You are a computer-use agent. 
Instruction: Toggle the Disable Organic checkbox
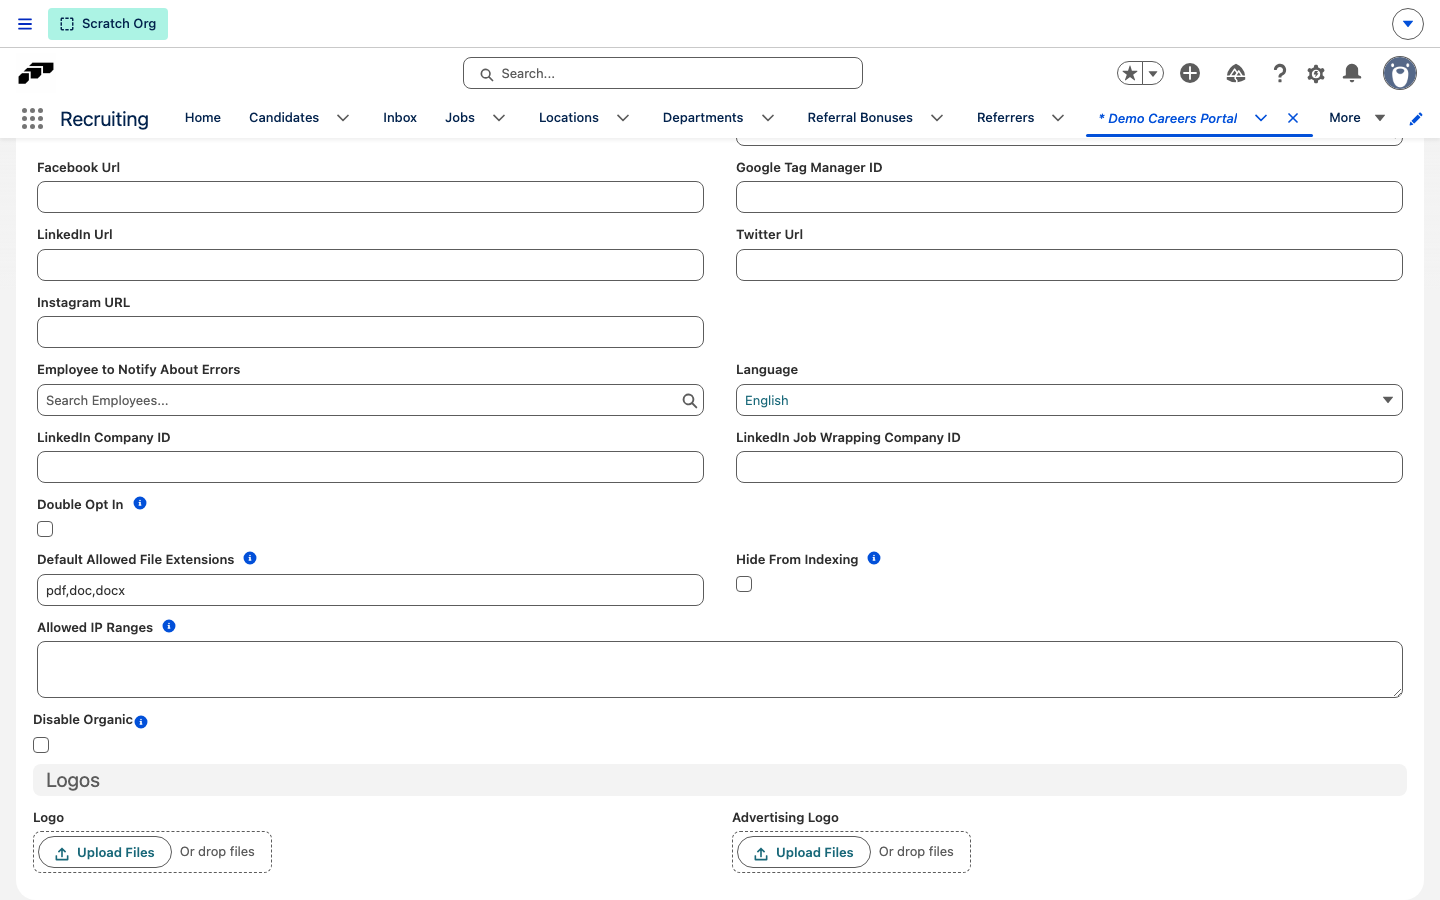pyautogui.click(x=41, y=745)
